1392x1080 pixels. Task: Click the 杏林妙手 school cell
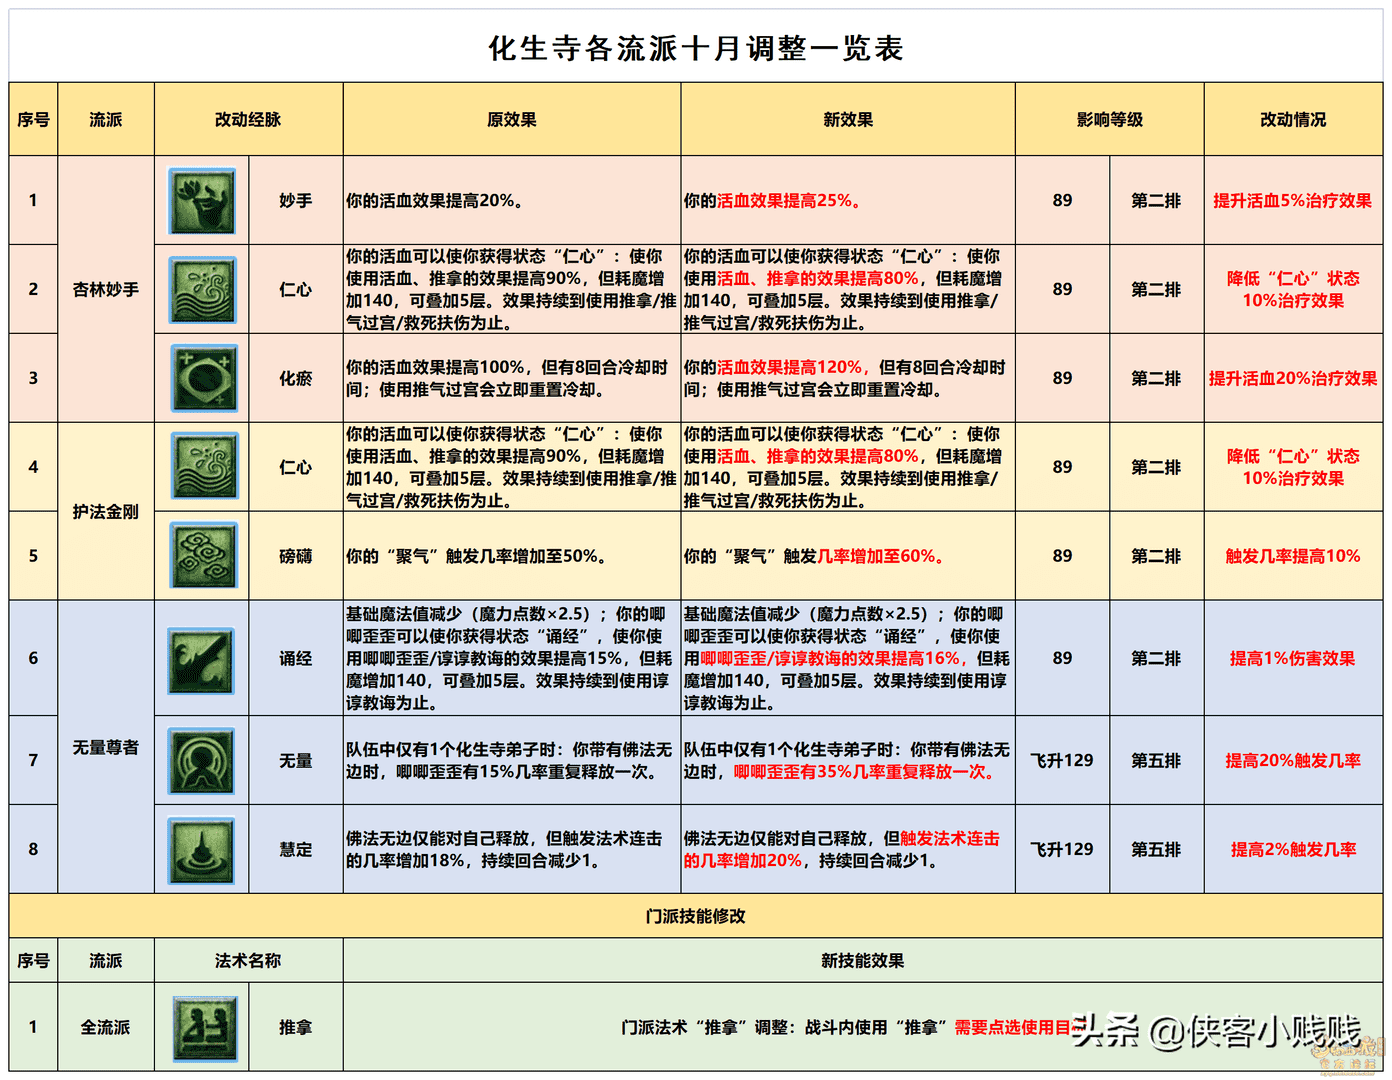(106, 289)
